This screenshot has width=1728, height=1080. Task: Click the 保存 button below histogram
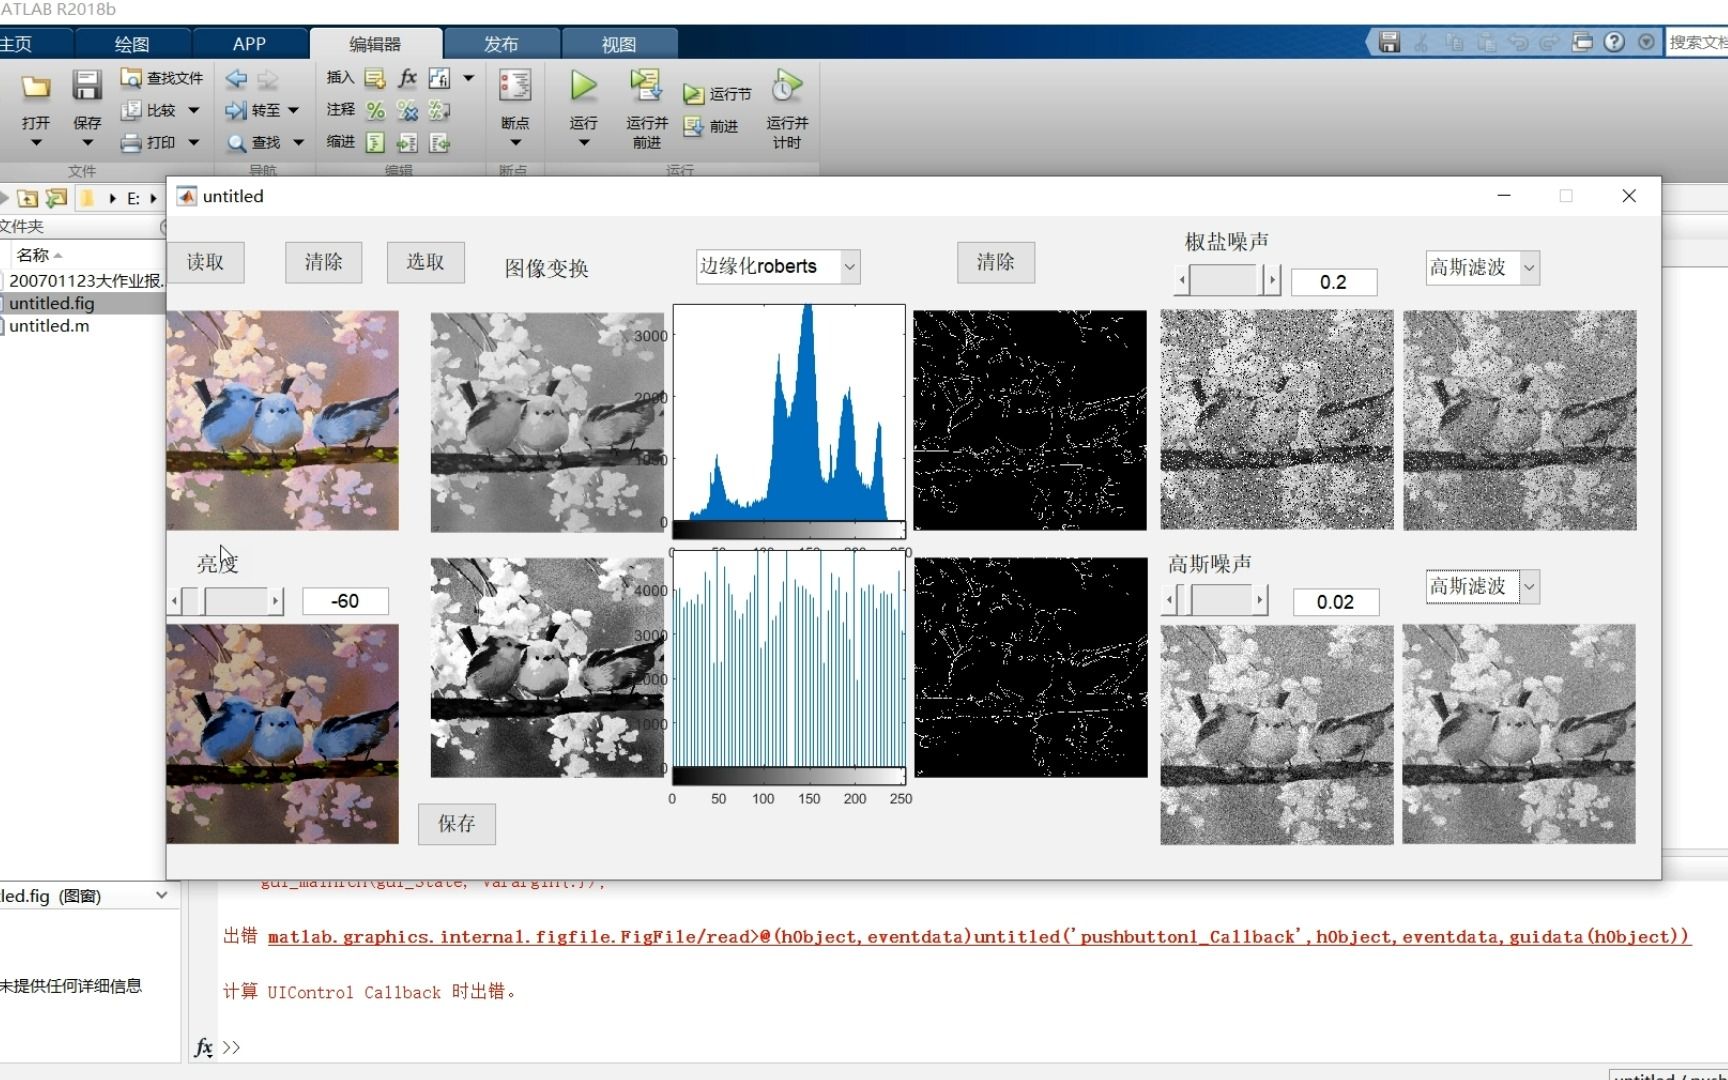point(456,824)
